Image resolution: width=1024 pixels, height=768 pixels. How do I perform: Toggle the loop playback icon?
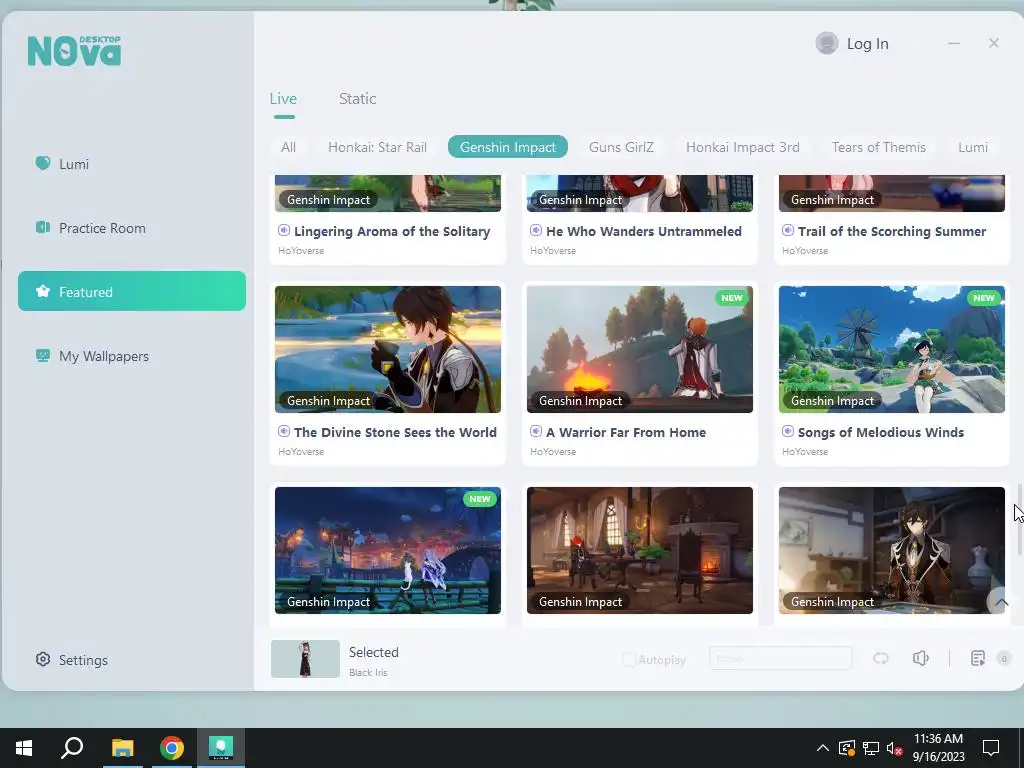tap(881, 658)
